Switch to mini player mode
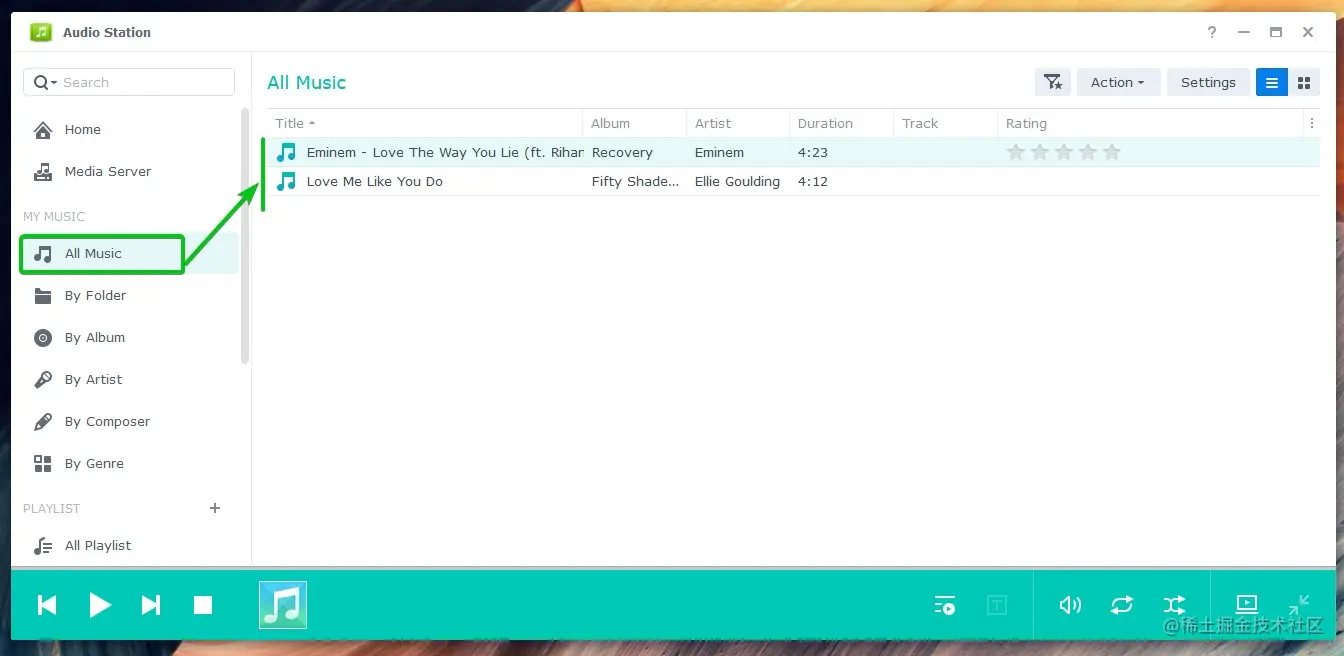 point(1246,605)
